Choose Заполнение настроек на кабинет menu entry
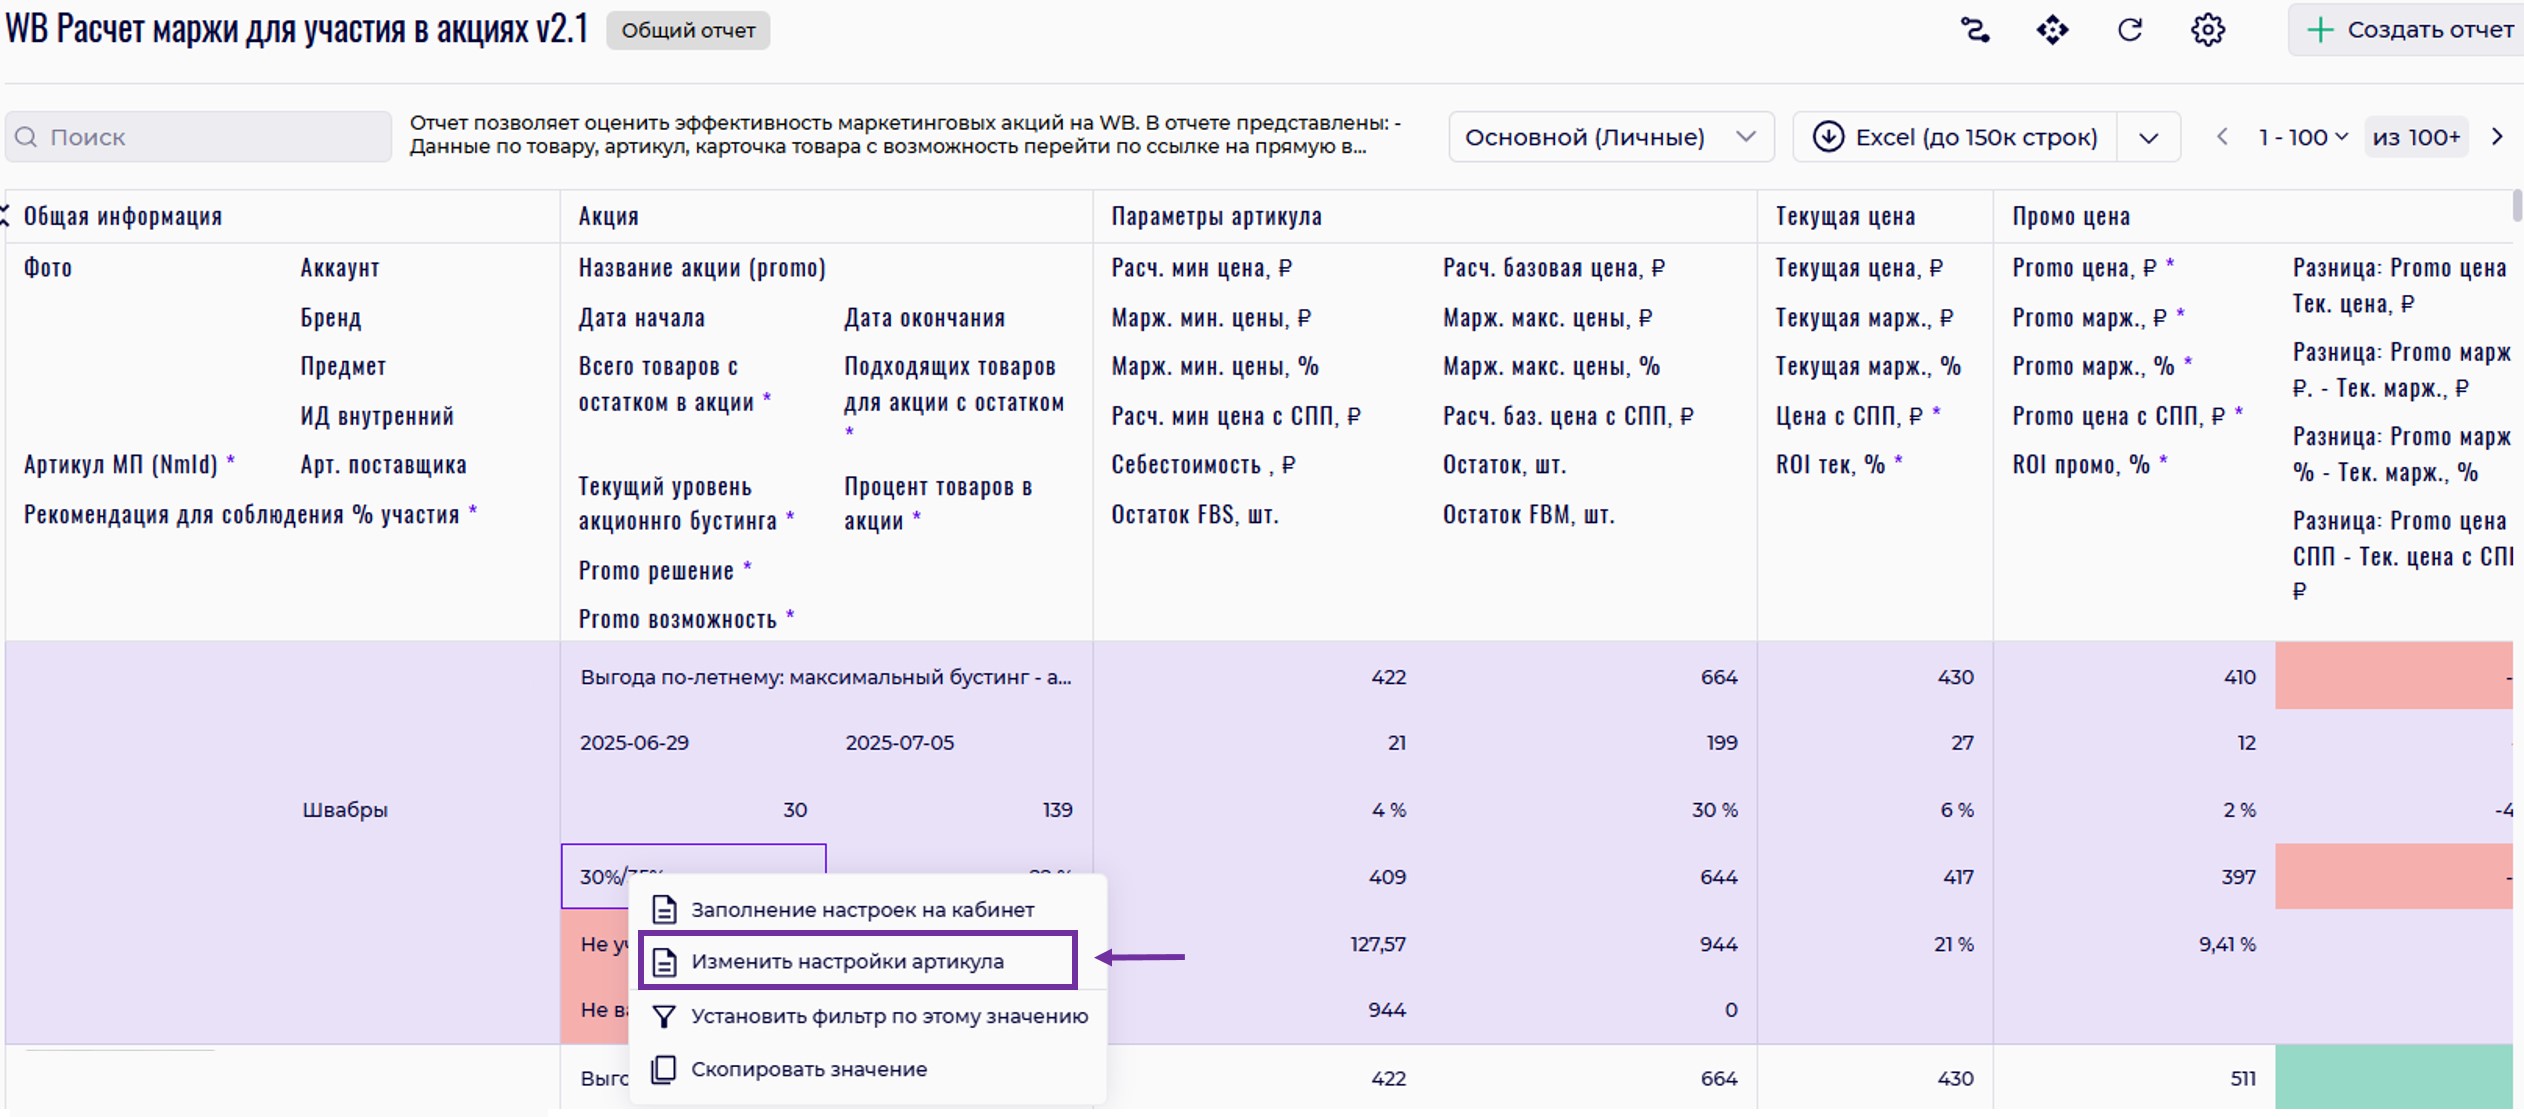This screenshot has height=1117, width=2524. (x=862, y=910)
